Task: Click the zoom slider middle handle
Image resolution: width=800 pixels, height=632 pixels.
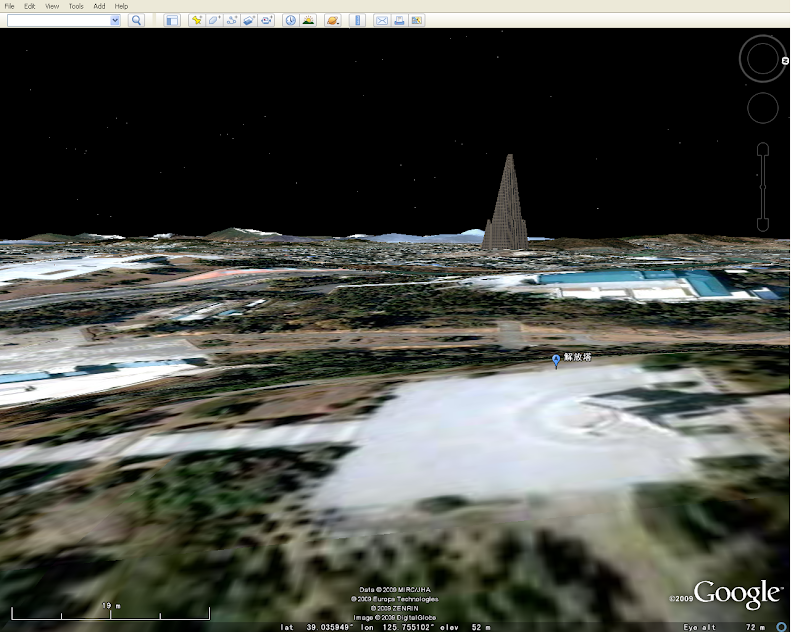Action: point(763,187)
